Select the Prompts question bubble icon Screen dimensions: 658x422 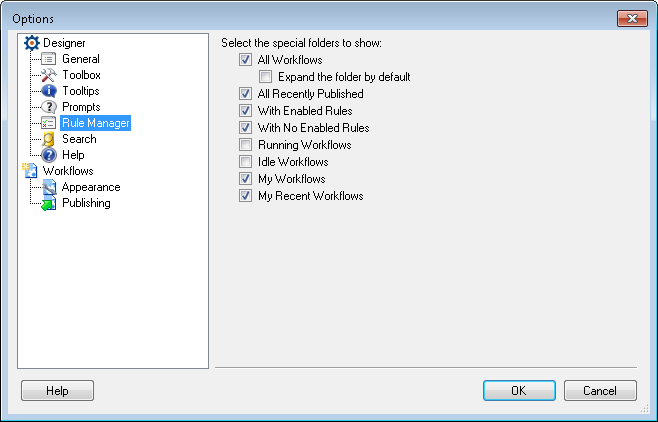click(x=49, y=107)
